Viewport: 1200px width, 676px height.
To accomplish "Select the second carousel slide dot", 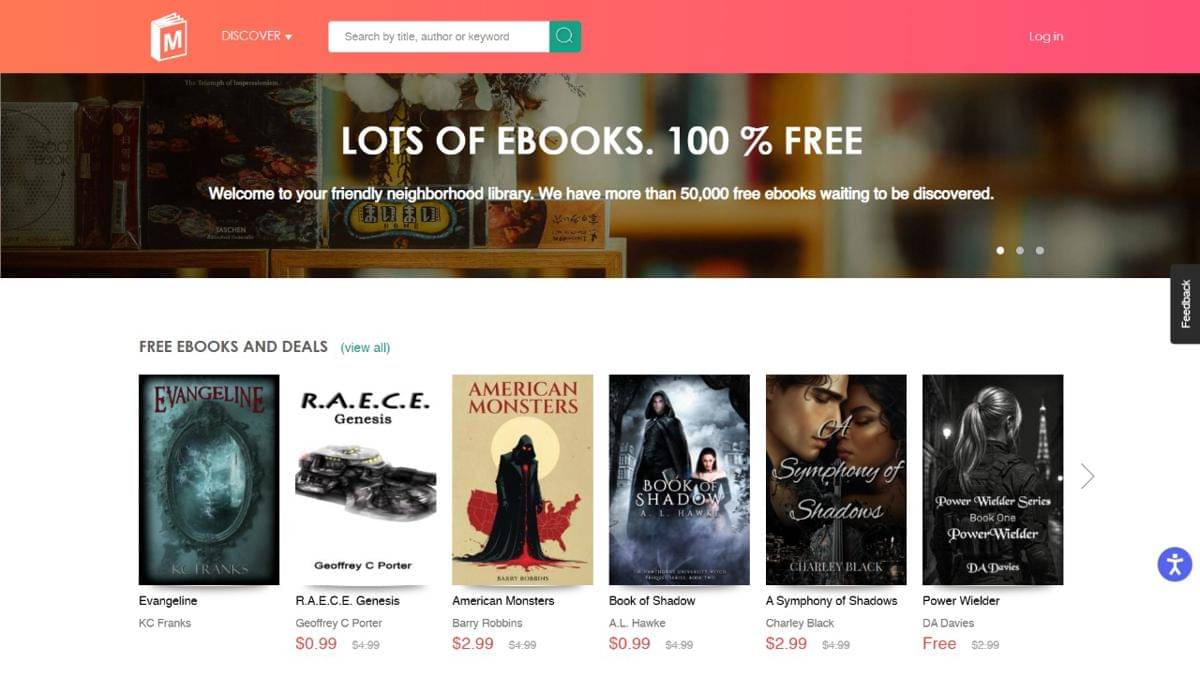I will [1020, 250].
